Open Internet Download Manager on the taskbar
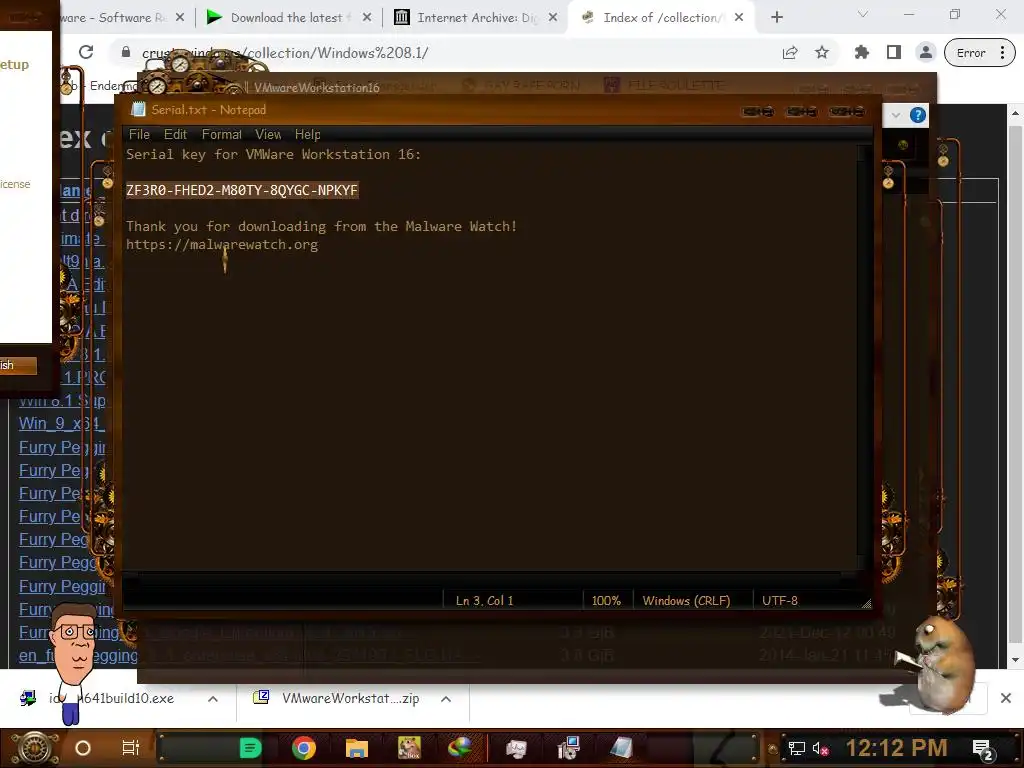Screen dimensions: 1024x768 click(460, 748)
